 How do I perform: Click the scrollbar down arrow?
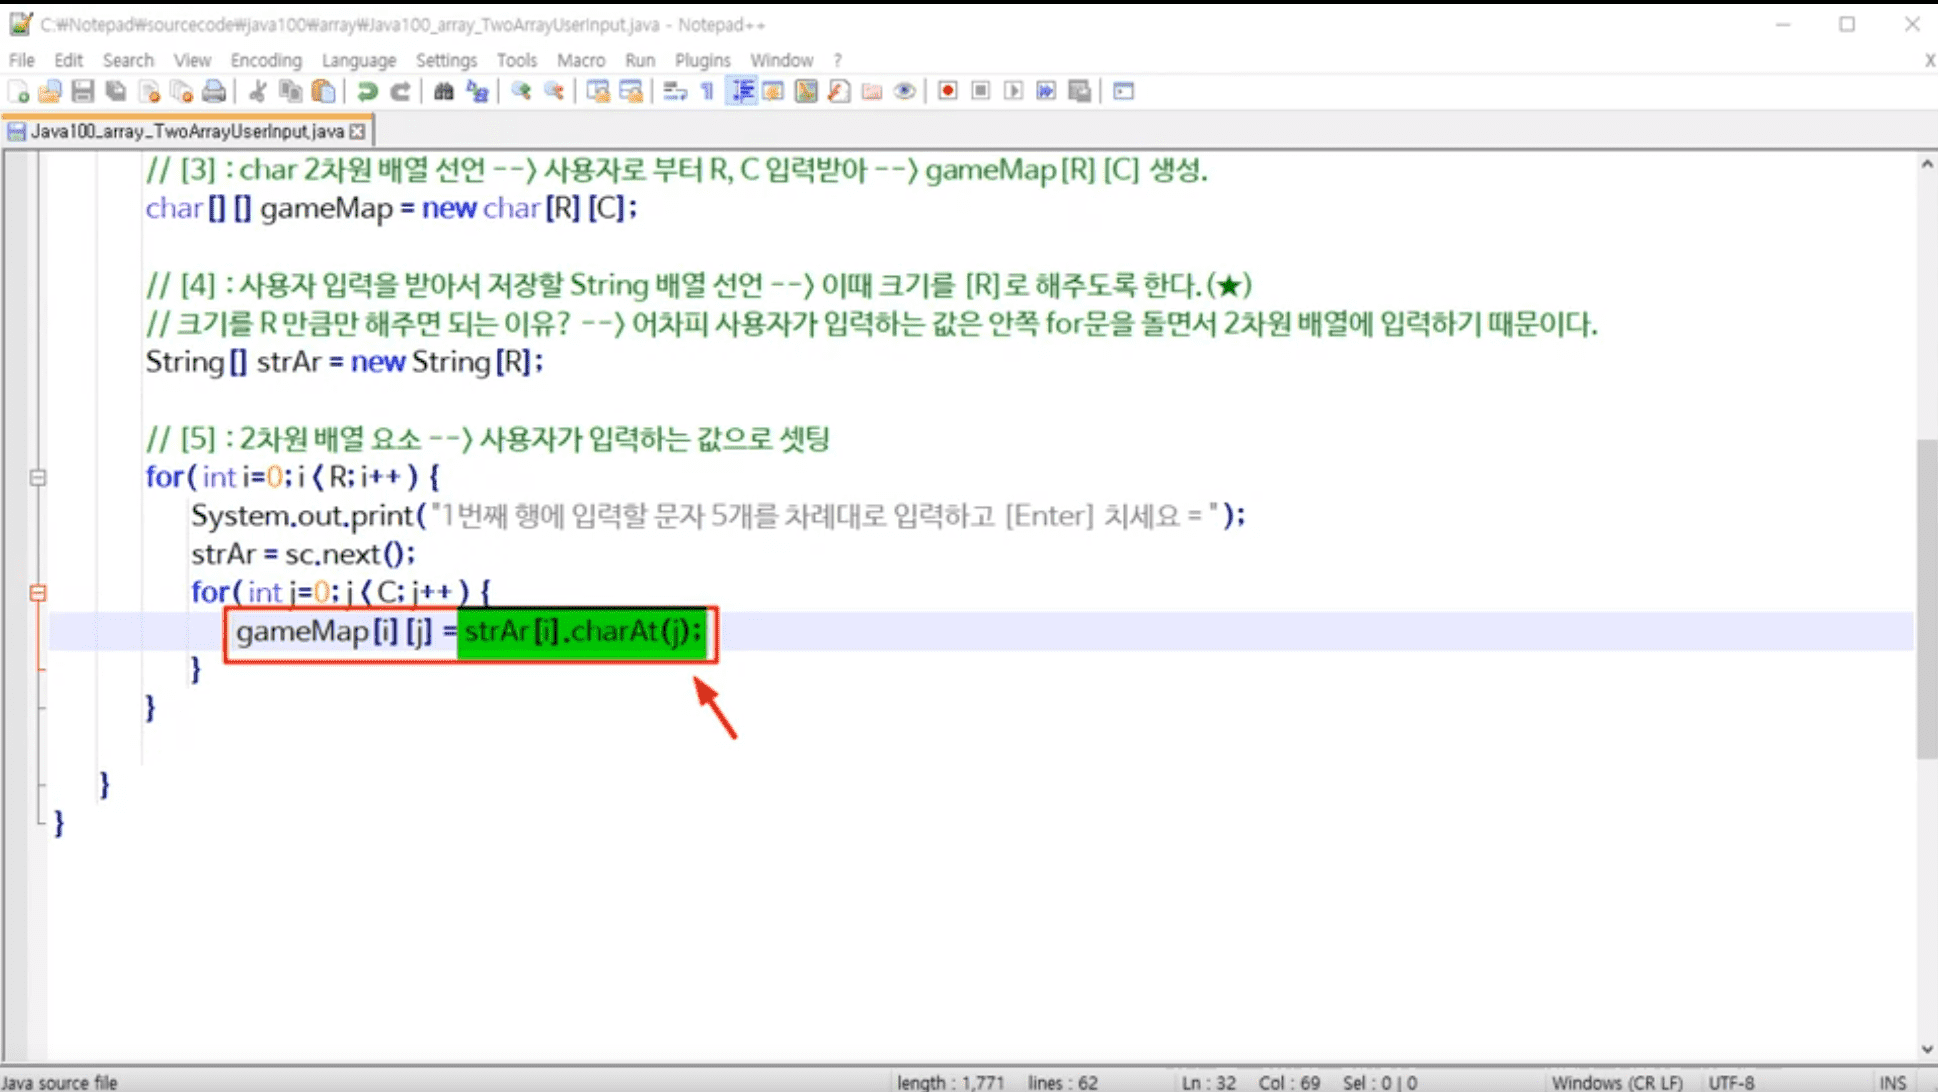[1926, 1049]
